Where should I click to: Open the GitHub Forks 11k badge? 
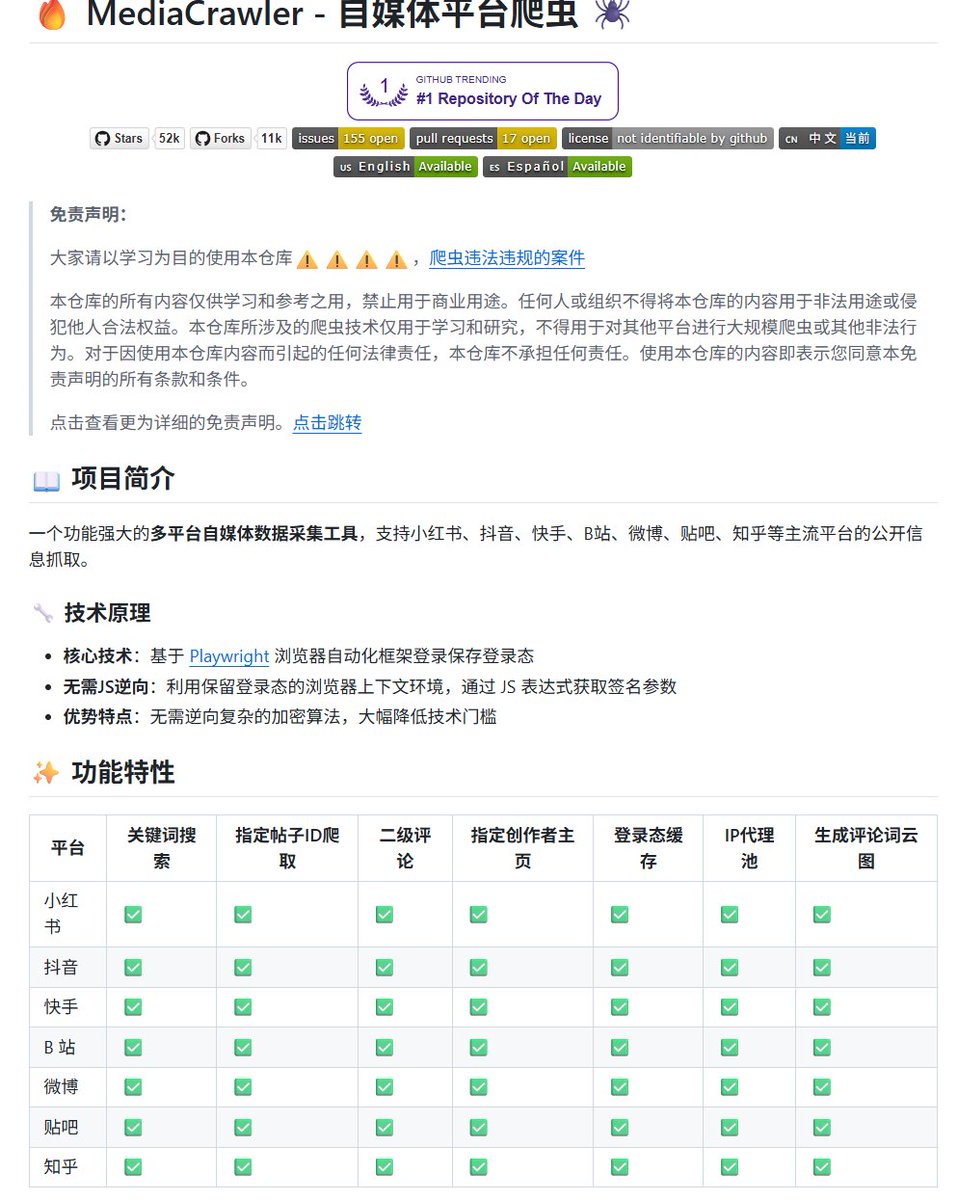coord(239,138)
